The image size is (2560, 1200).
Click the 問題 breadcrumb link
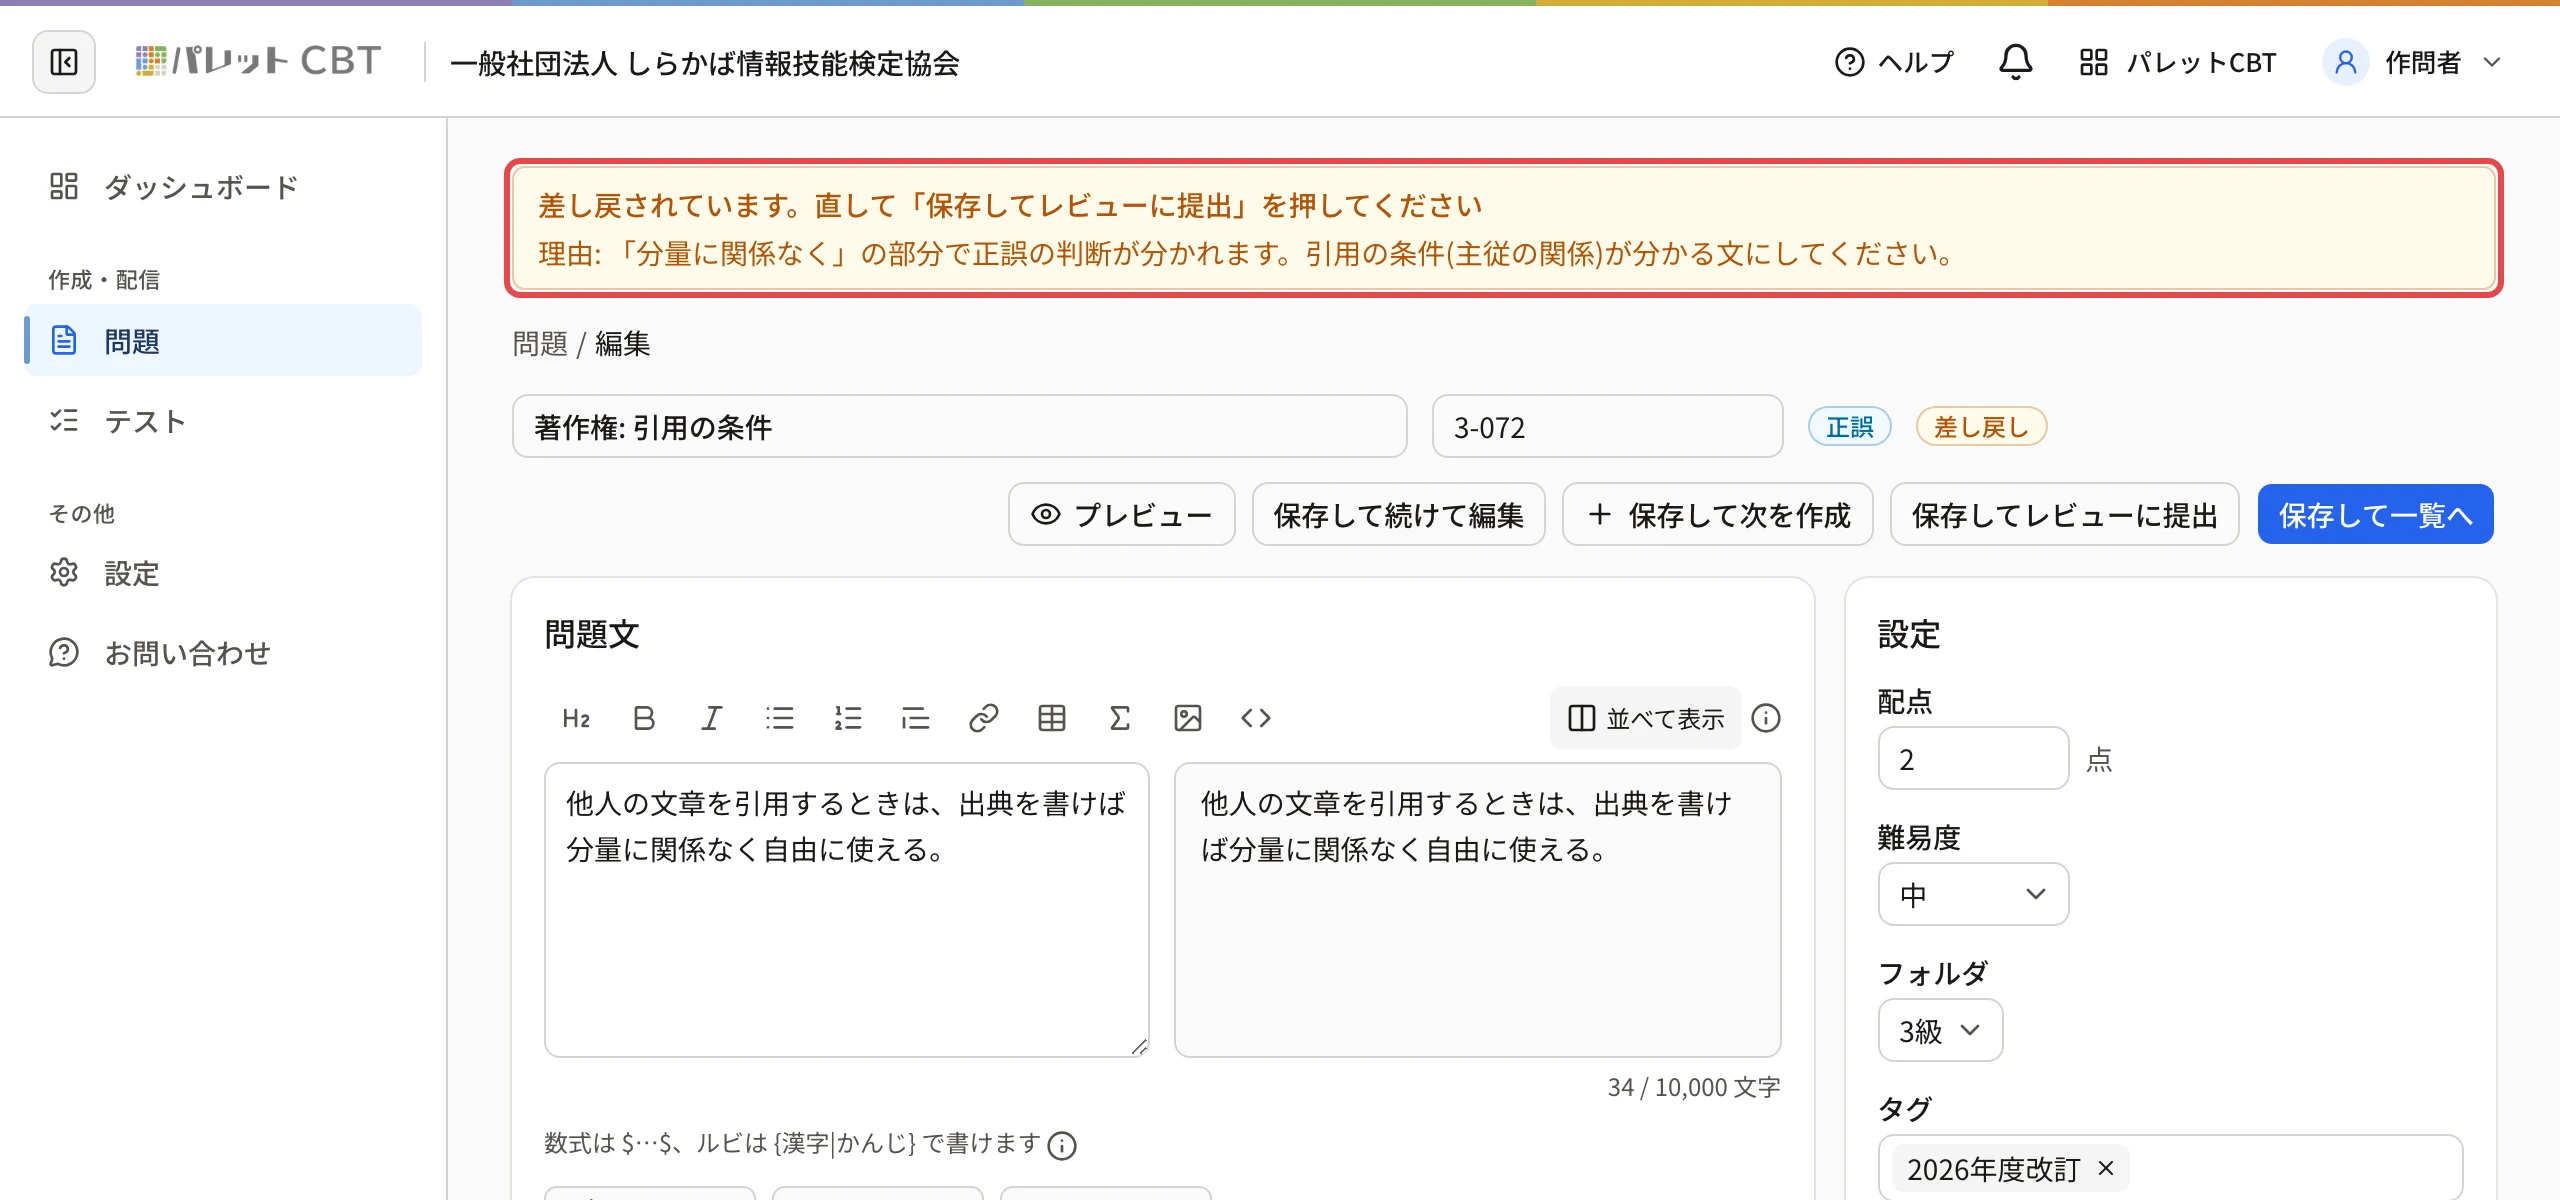tap(540, 344)
